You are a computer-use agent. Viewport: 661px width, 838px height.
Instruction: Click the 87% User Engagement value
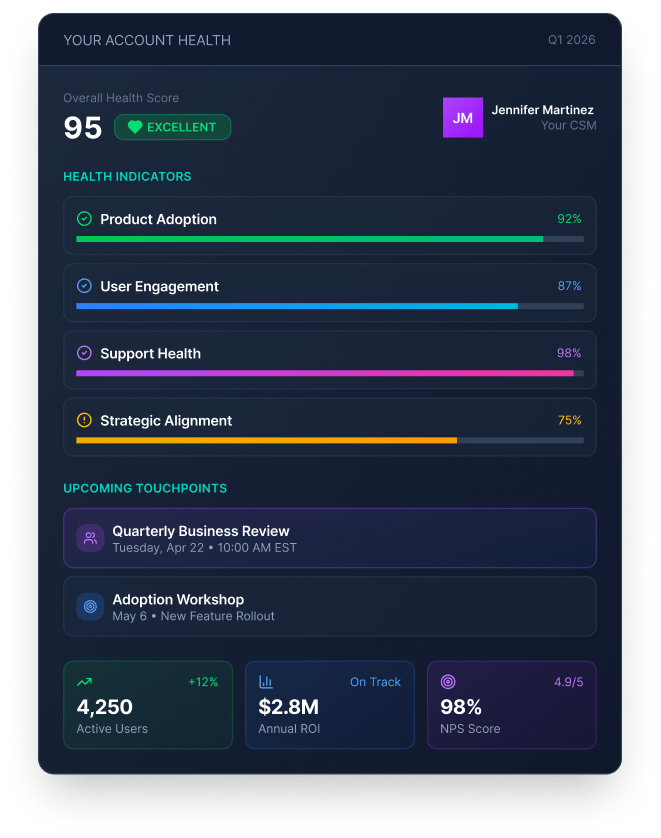coord(570,286)
